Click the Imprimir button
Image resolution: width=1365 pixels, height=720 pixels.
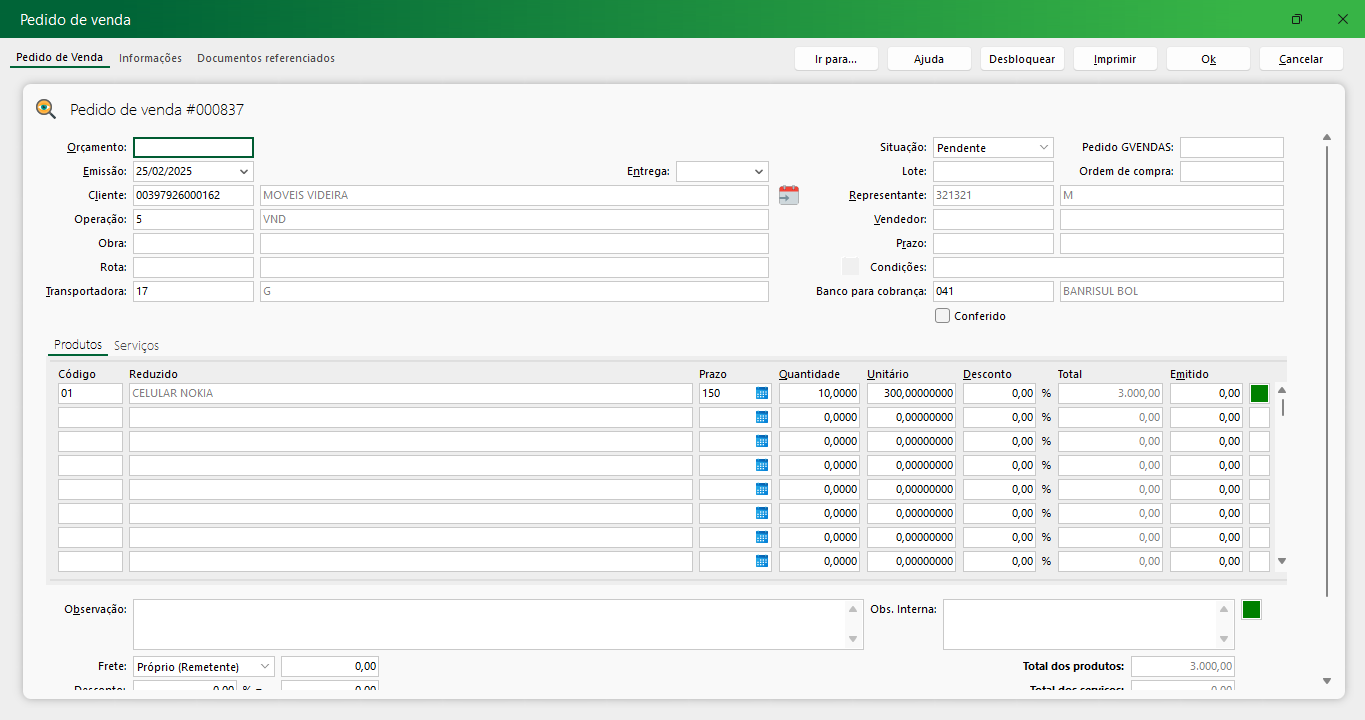[x=1114, y=59]
